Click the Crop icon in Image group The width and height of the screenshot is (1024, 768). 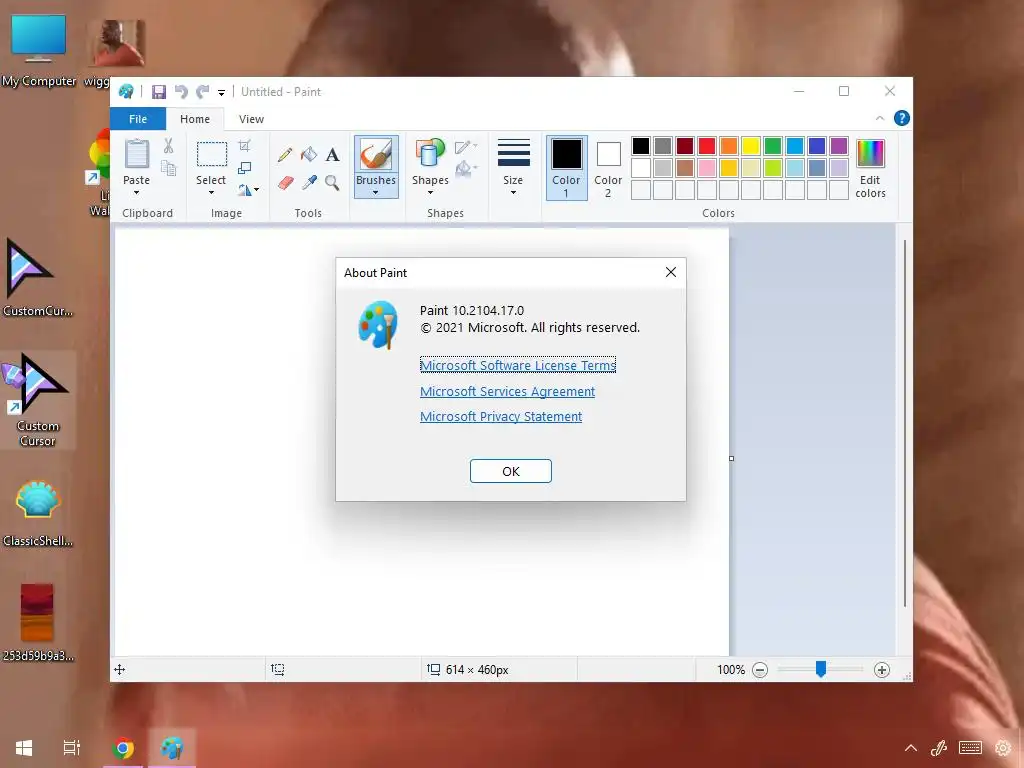[244, 146]
